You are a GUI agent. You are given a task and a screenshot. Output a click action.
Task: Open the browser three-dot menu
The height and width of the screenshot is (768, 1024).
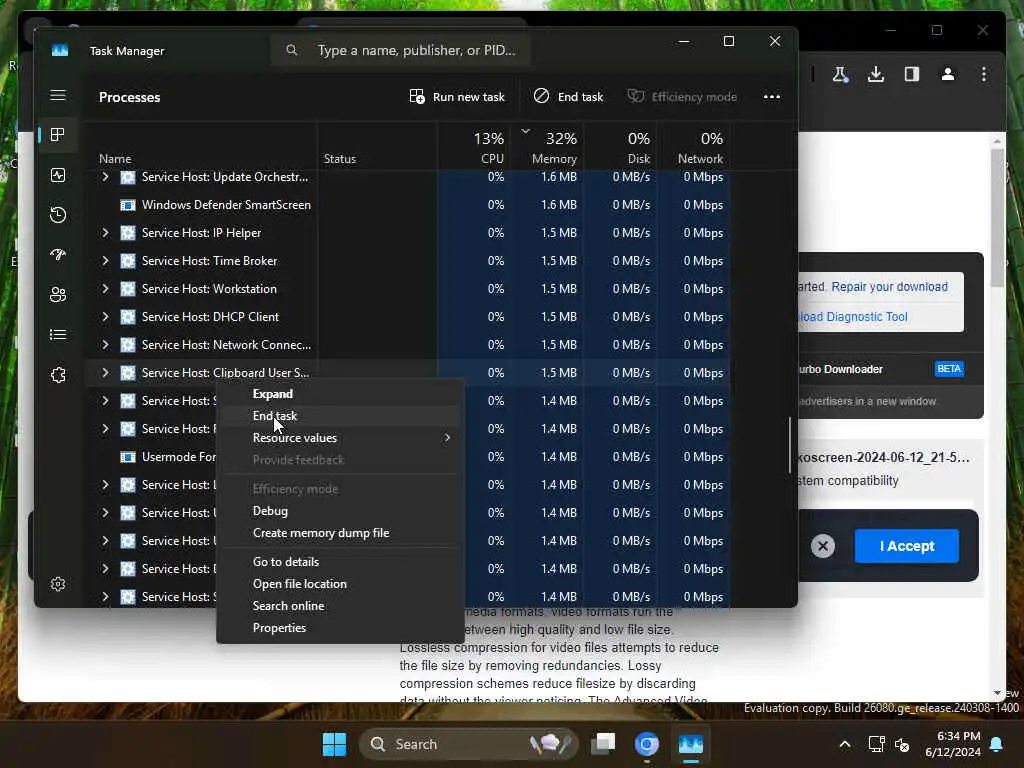[984, 74]
